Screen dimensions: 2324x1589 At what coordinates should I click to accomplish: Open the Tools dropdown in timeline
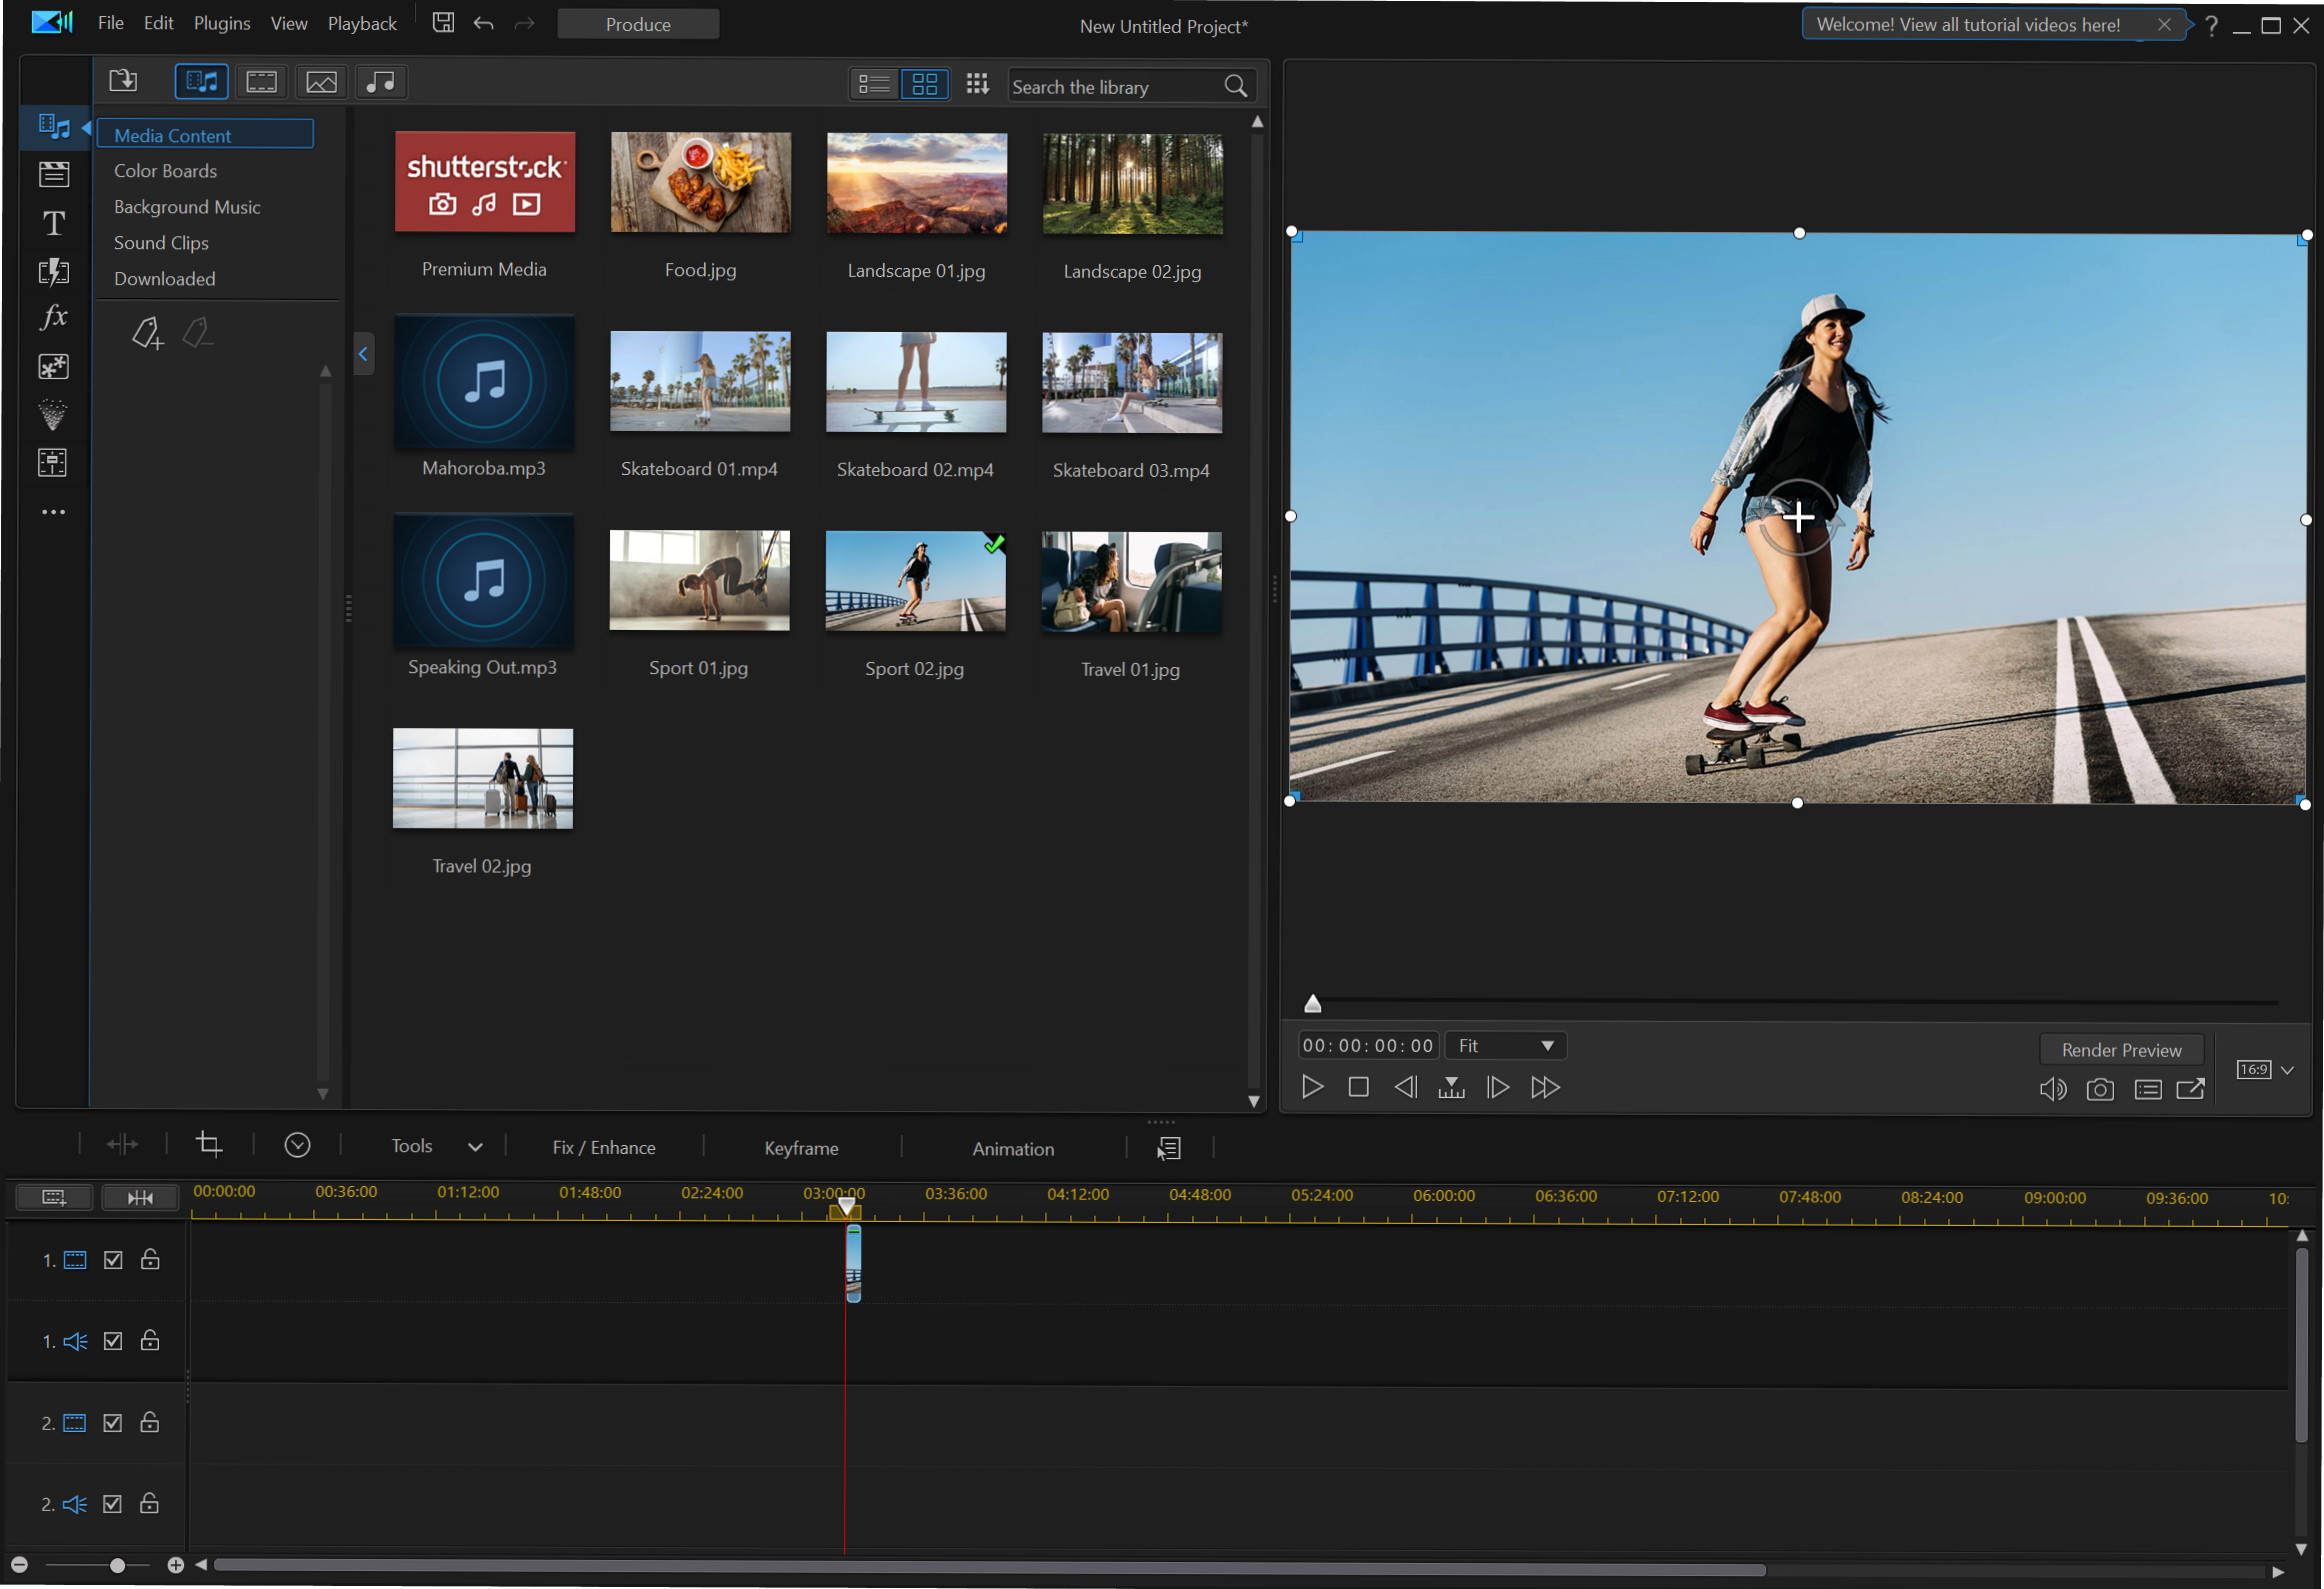433,1148
